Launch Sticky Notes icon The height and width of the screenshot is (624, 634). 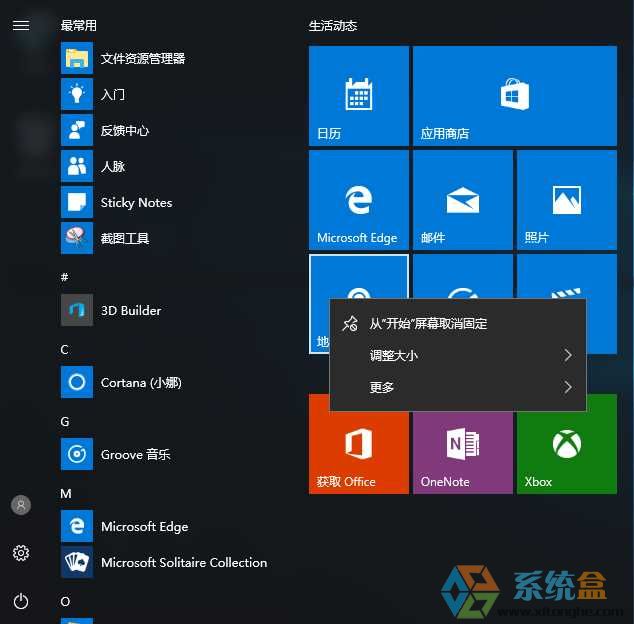click(x=77, y=202)
